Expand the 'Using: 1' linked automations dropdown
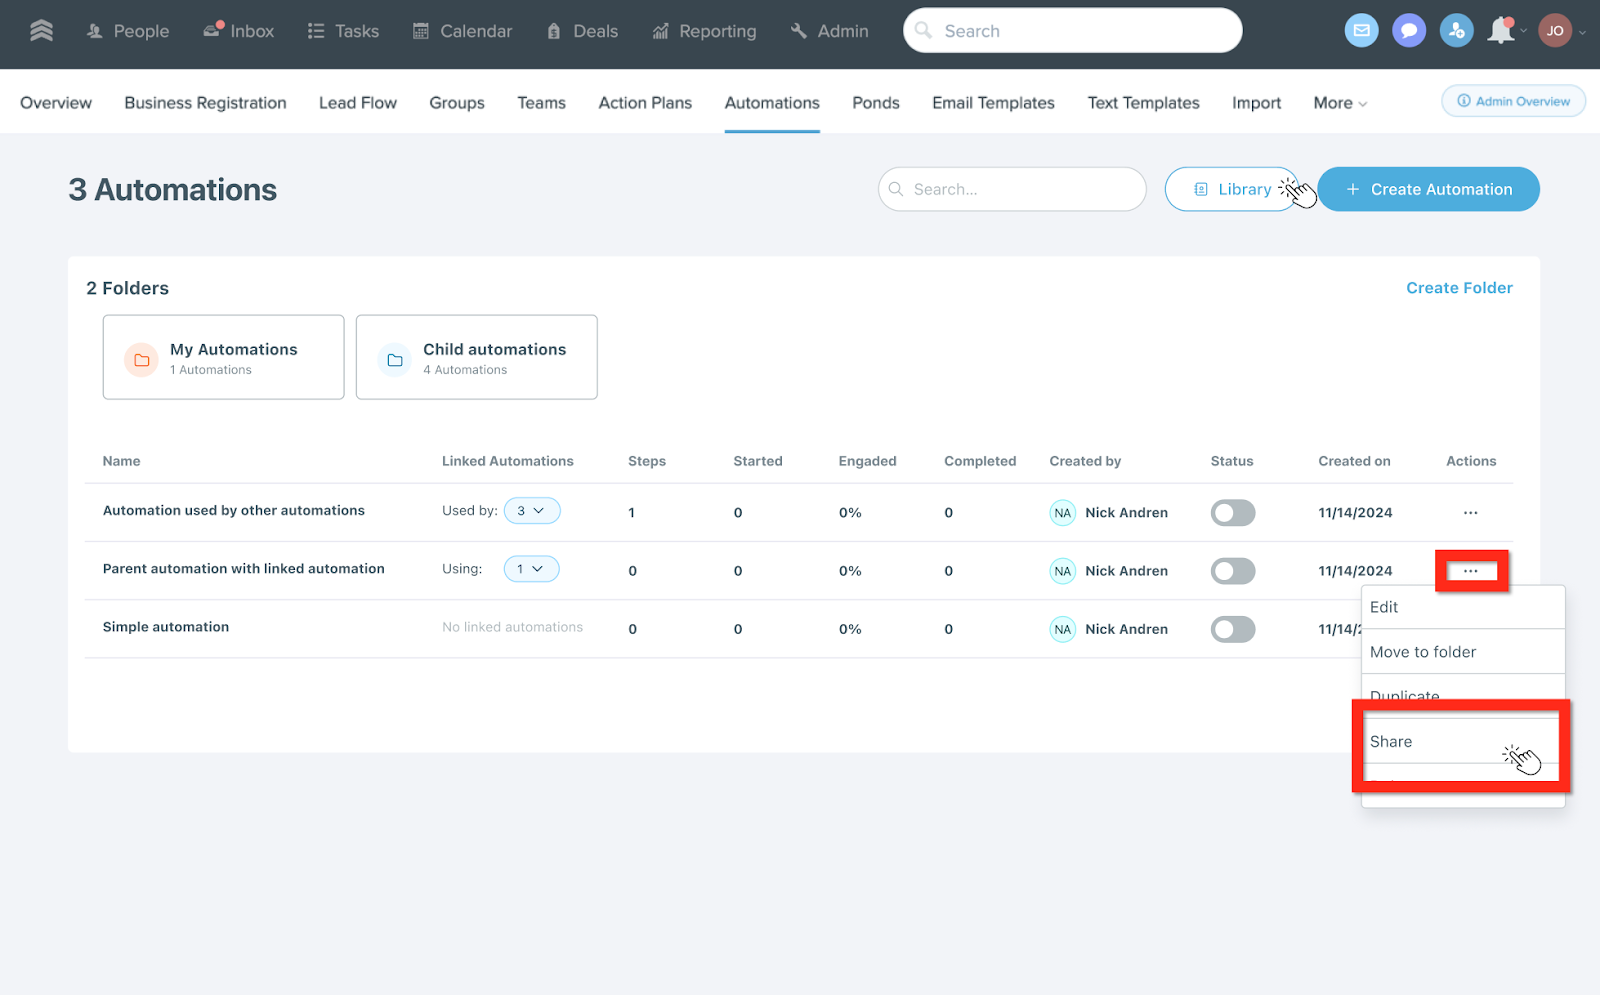 [531, 569]
